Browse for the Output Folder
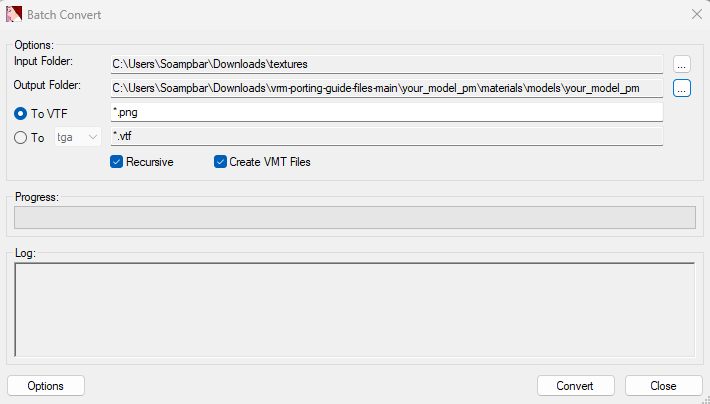The height and width of the screenshot is (404, 710). (x=682, y=88)
